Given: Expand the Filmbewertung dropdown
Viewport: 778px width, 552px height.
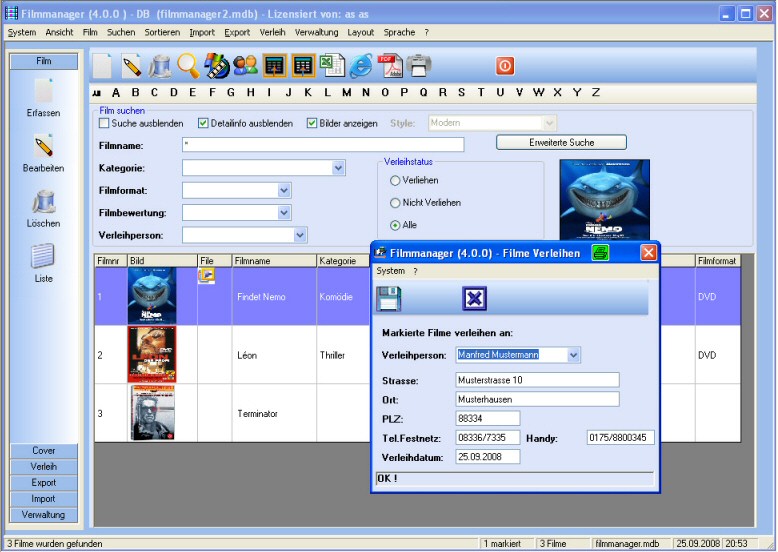Looking at the screenshot, I should point(284,212).
